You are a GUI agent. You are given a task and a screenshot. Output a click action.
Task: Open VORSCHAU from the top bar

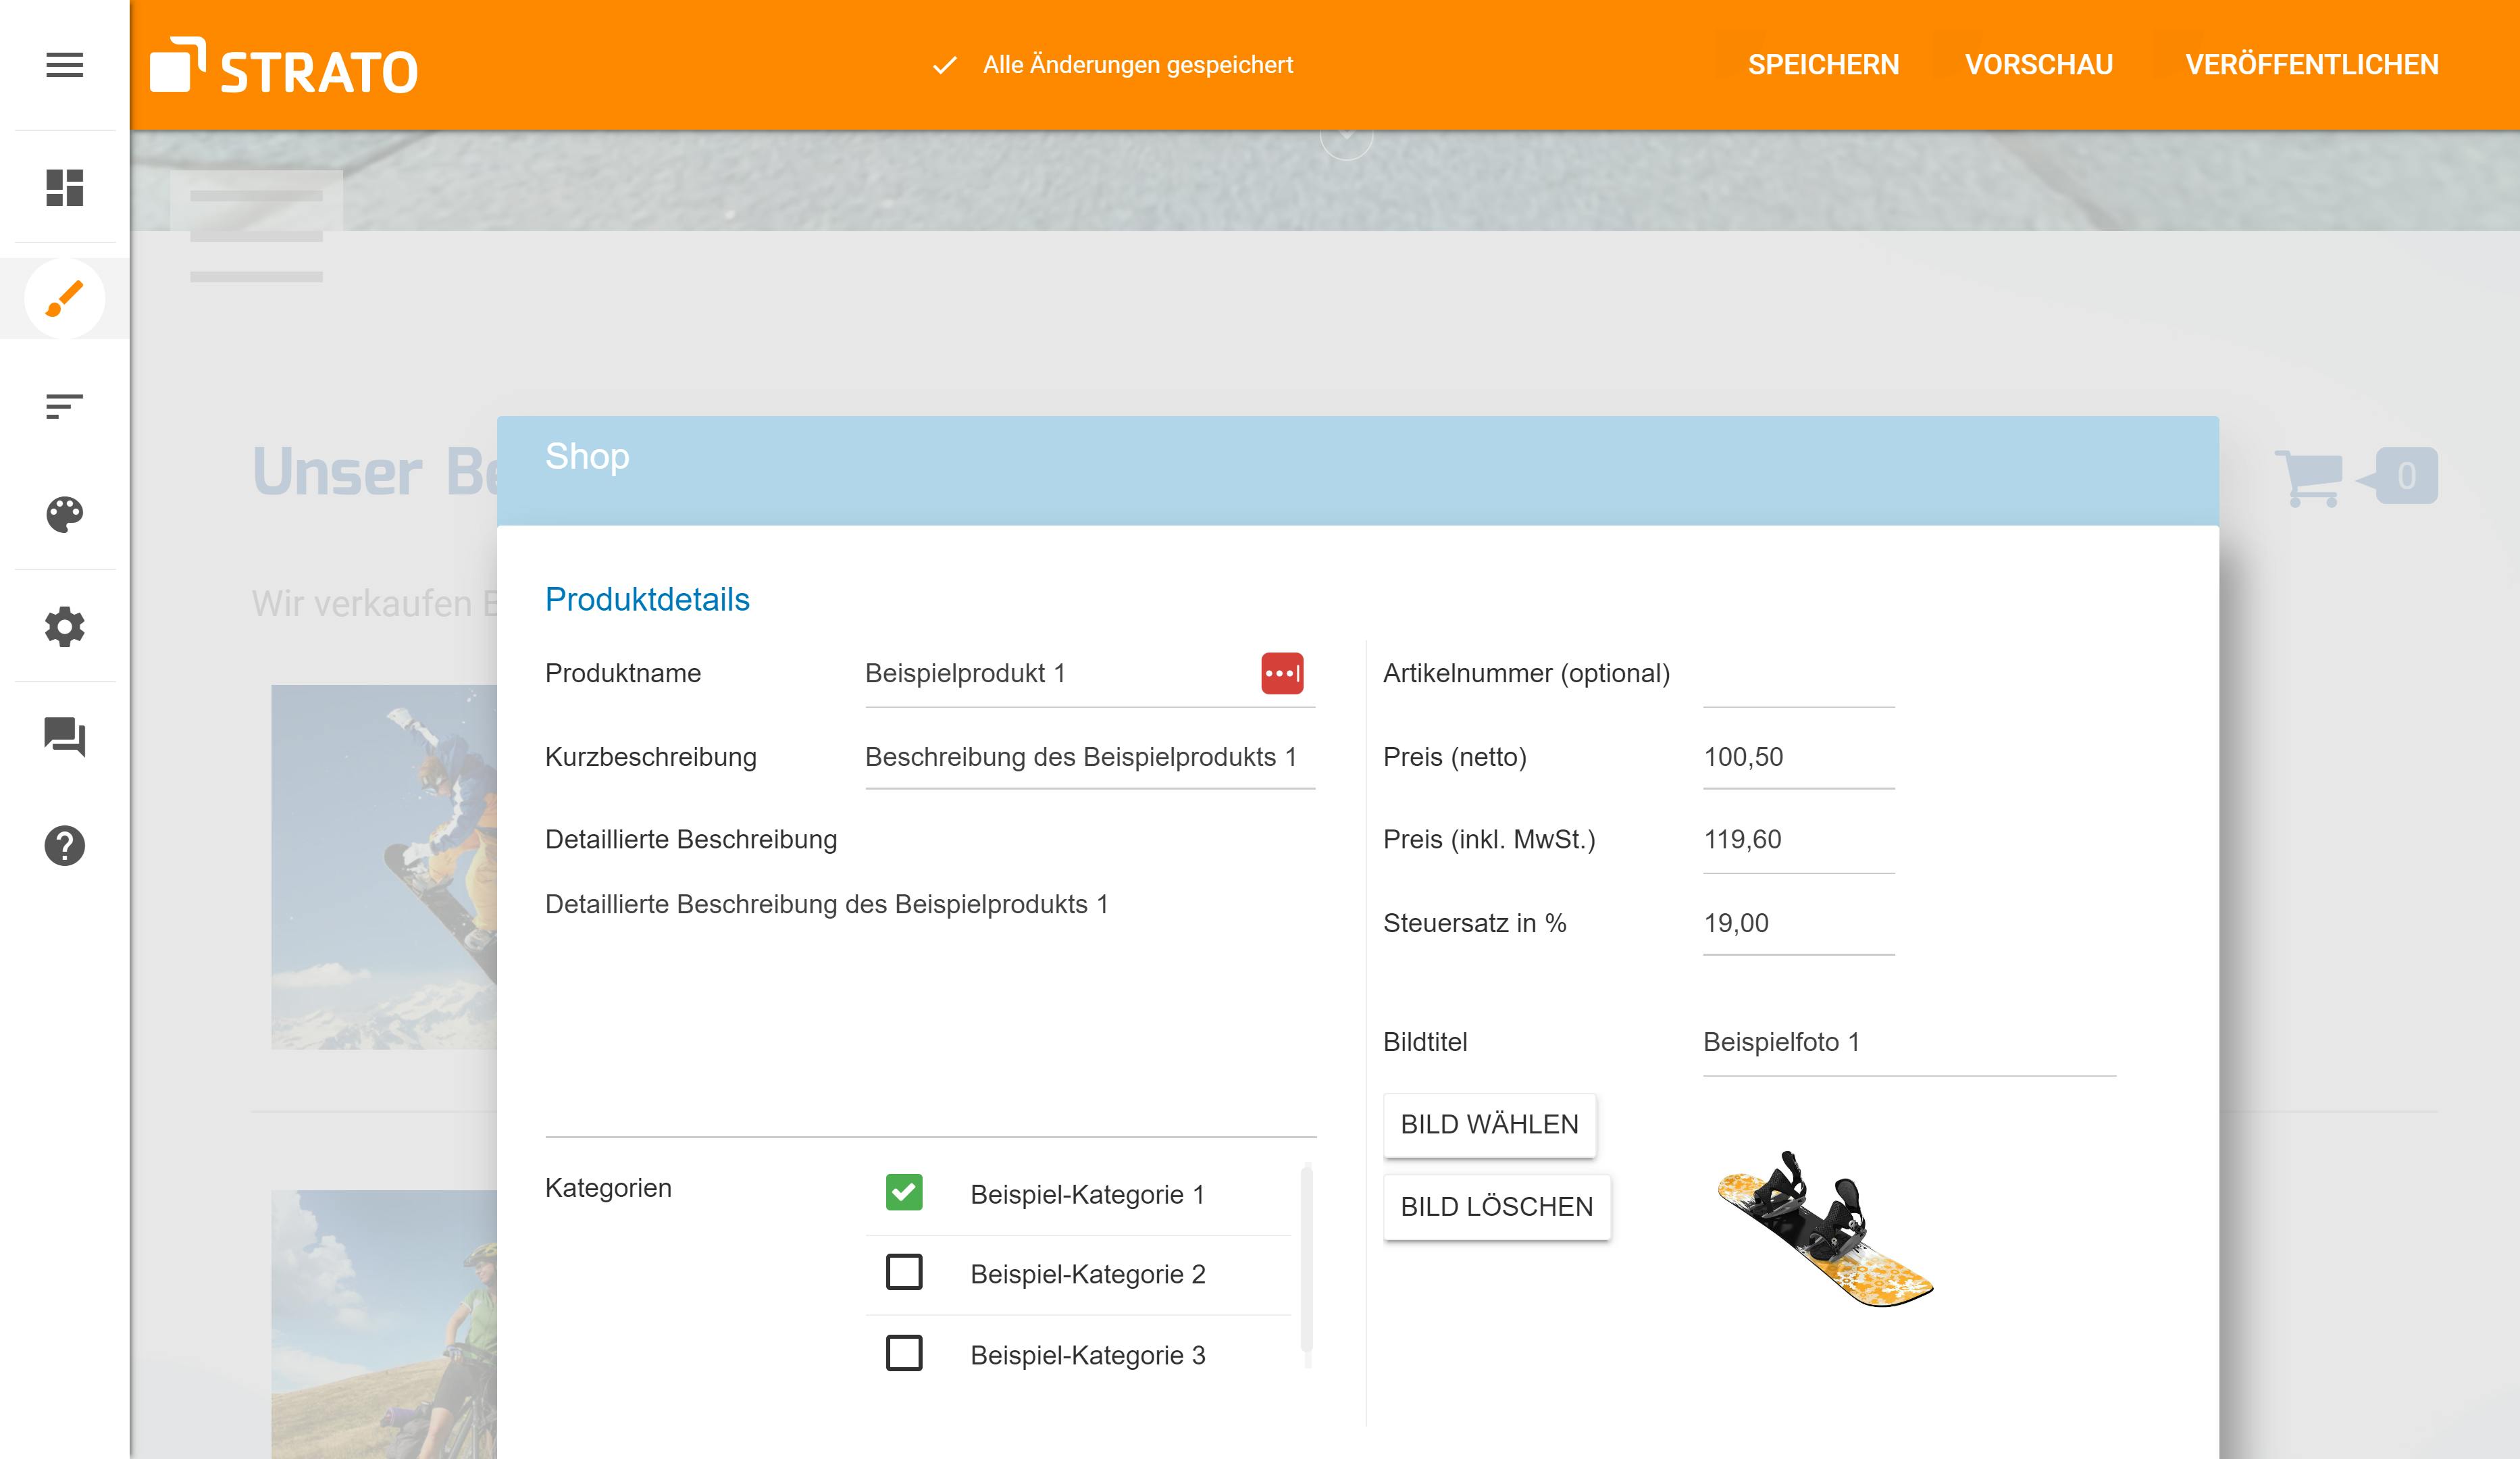pos(2039,64)
